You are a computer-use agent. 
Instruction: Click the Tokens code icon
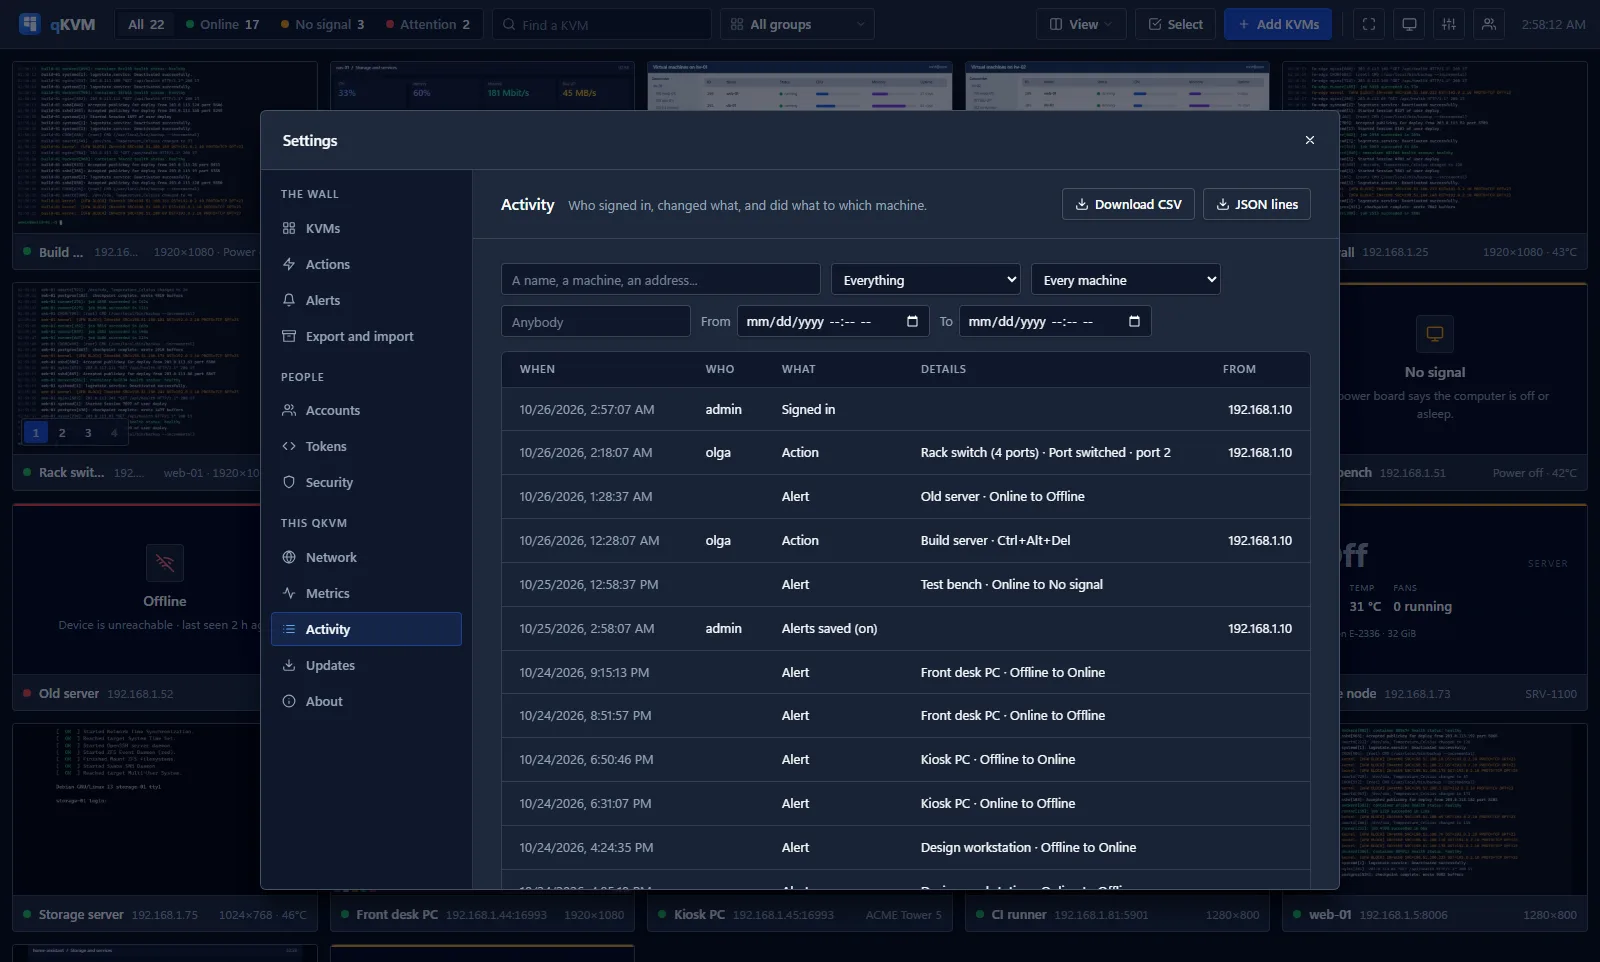(289, 446)
